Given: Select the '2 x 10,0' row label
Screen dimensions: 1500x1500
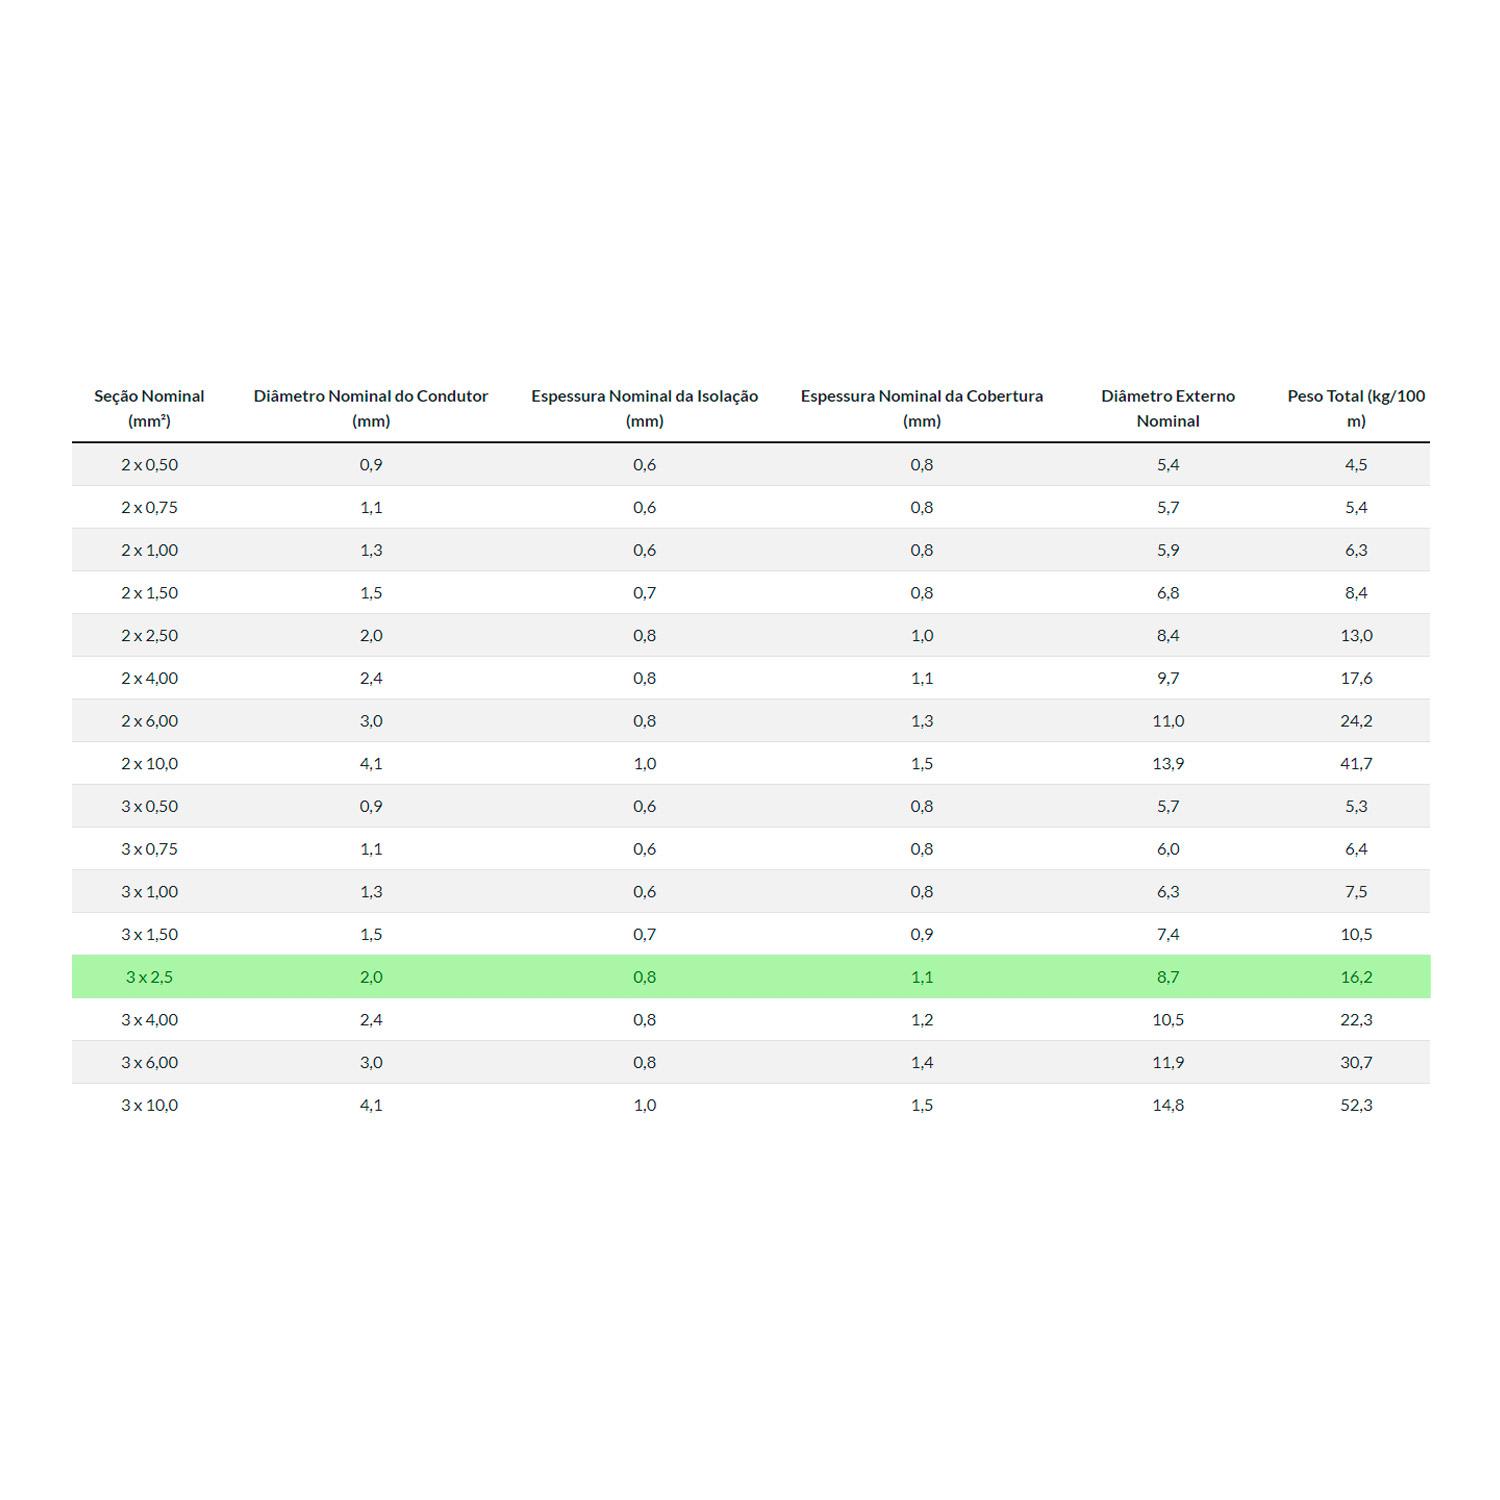Looking at the screenshot, I should tap(149, 763).
